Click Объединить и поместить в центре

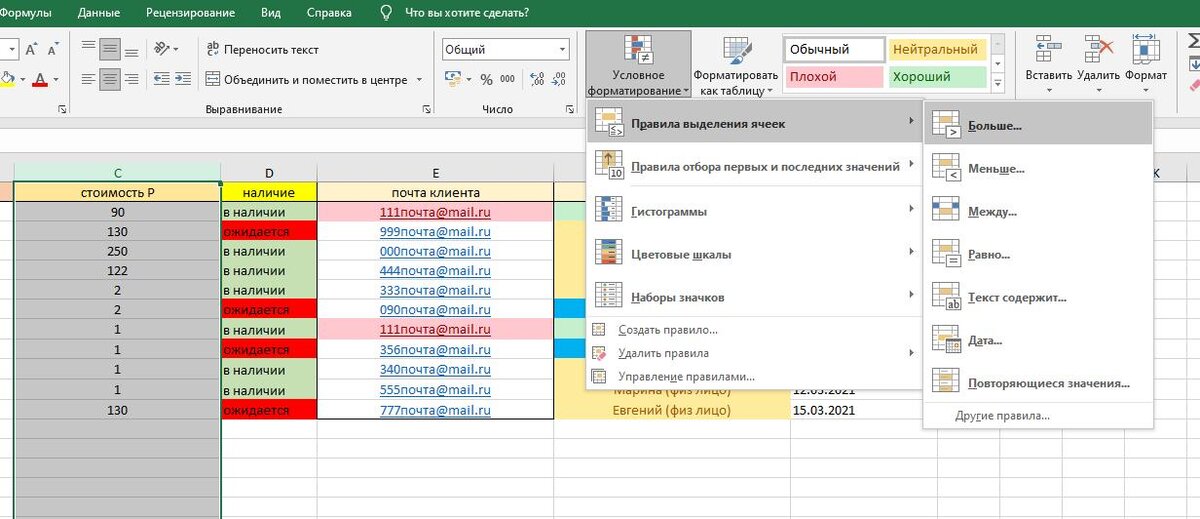click(307, 79)
